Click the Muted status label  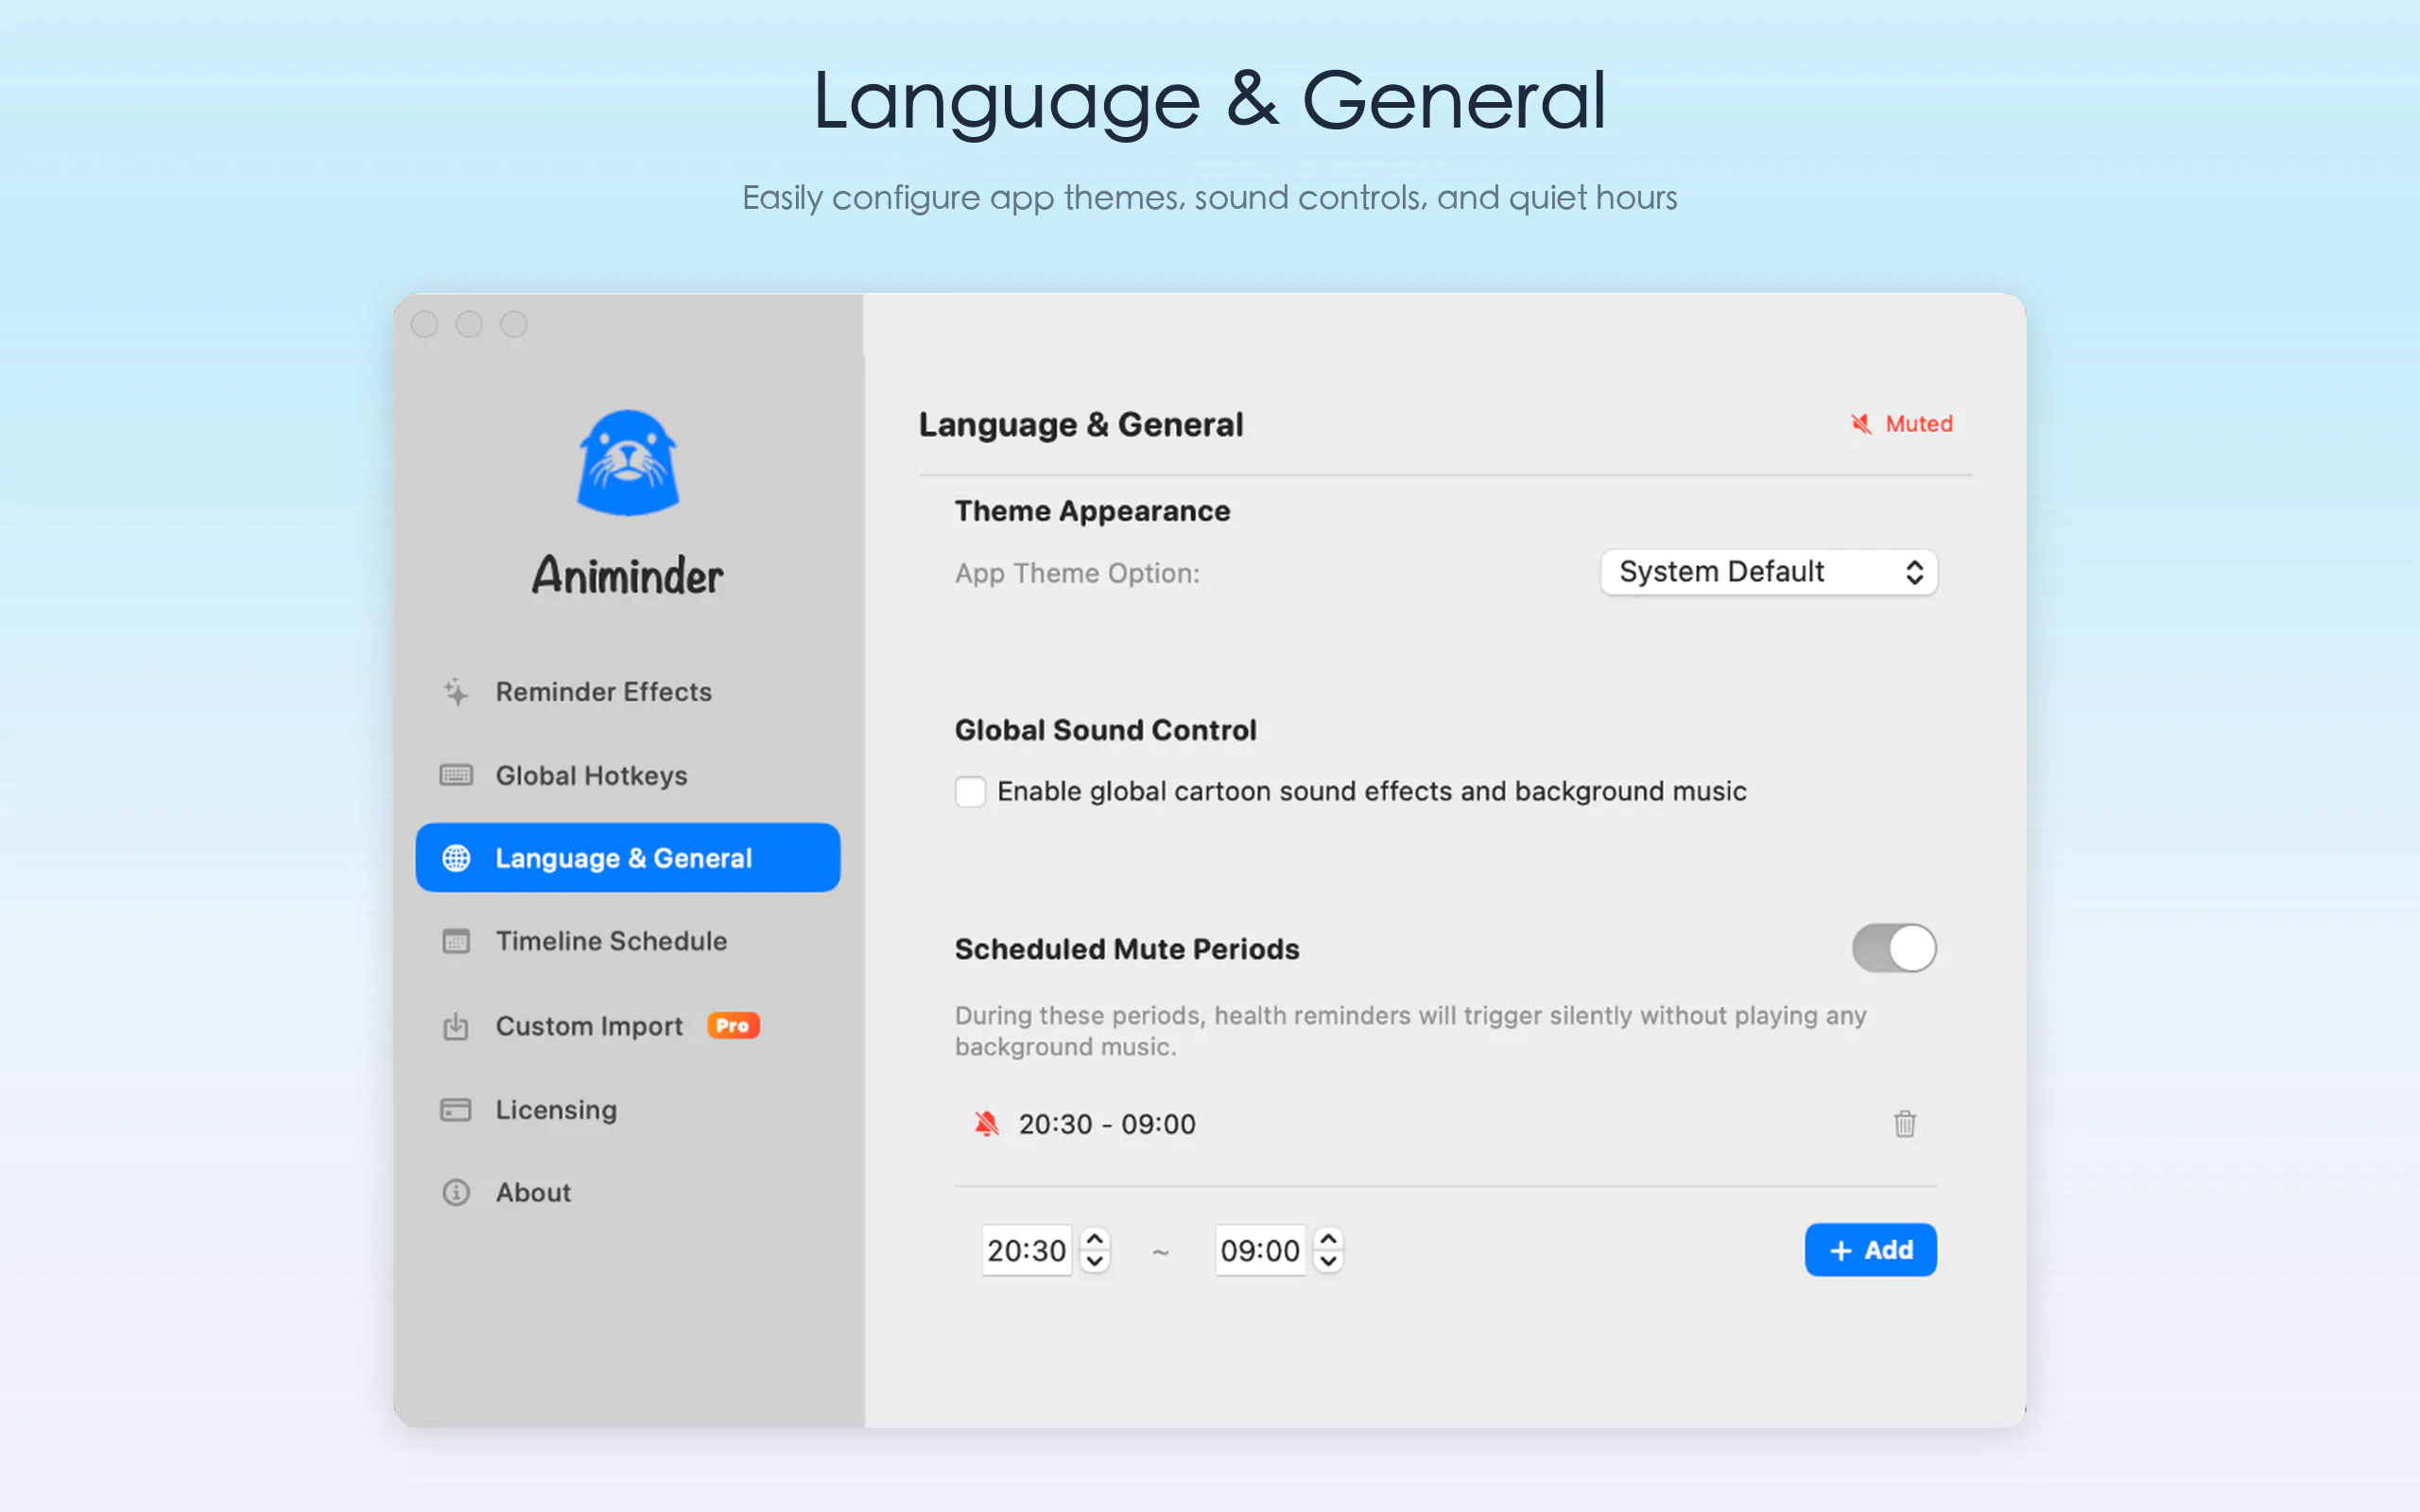1918,424
